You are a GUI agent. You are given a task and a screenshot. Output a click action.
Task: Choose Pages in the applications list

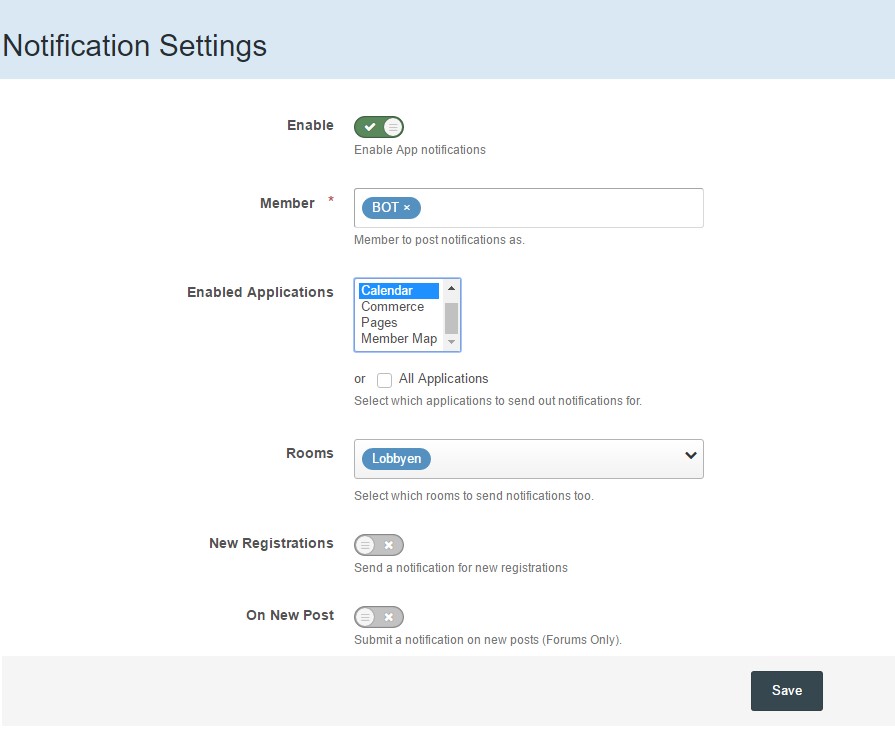click(x=399, y=323)
